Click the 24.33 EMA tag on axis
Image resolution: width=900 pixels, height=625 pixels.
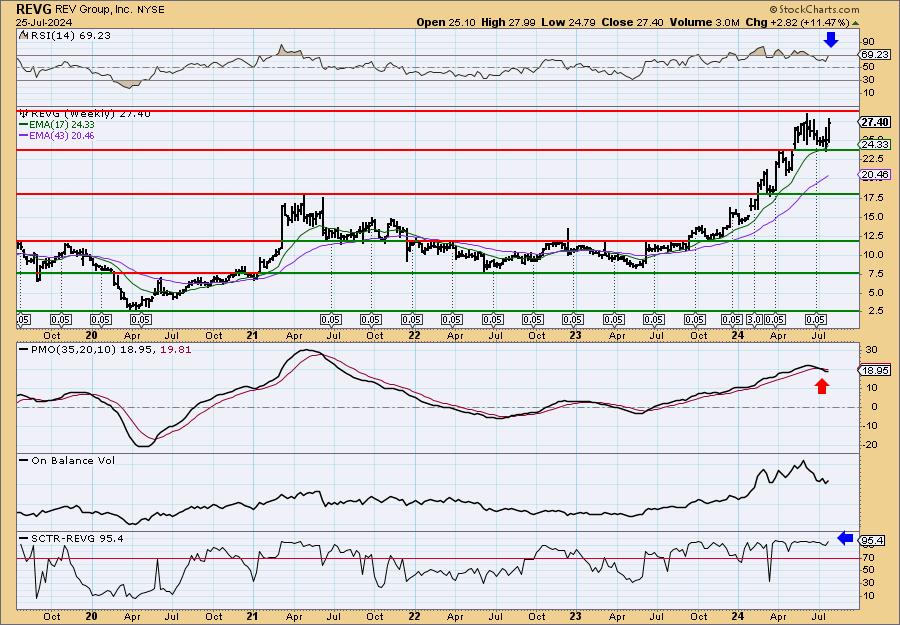(875, 144)
